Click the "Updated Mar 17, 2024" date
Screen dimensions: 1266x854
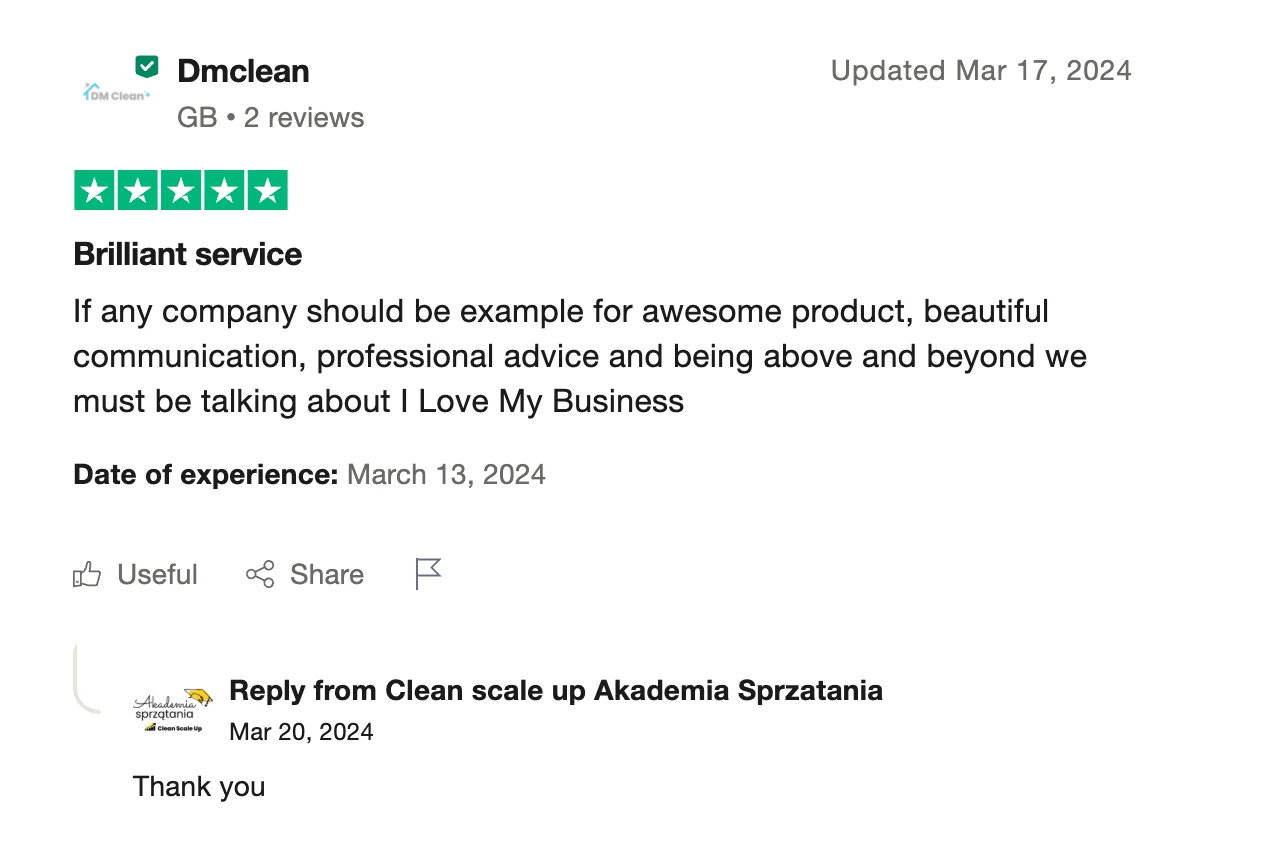[x=981, y=71]
